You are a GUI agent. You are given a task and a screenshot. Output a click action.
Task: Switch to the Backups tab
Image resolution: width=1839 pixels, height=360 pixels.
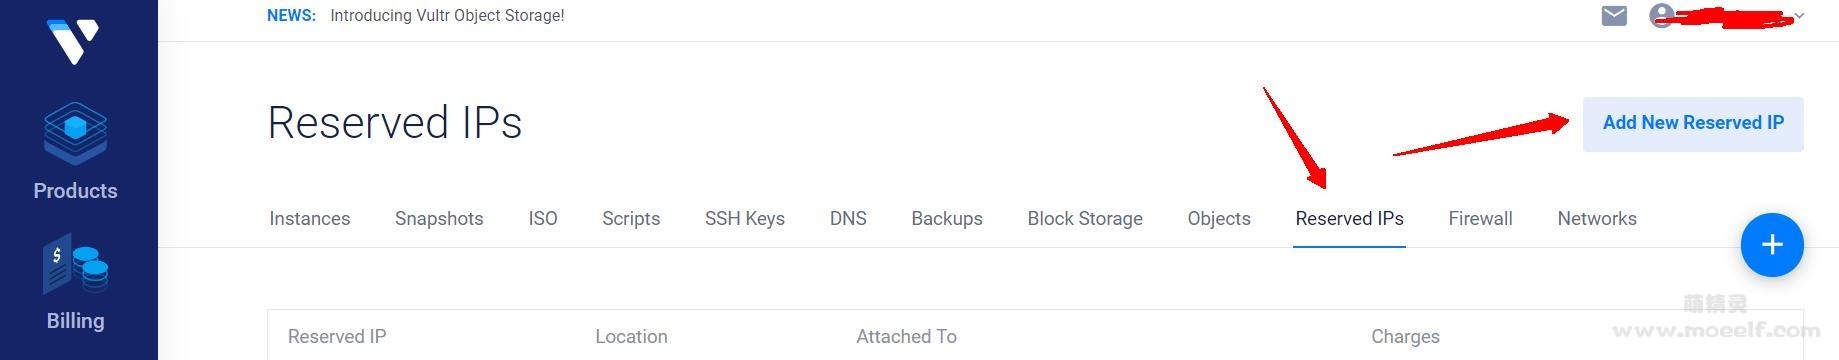947,219
